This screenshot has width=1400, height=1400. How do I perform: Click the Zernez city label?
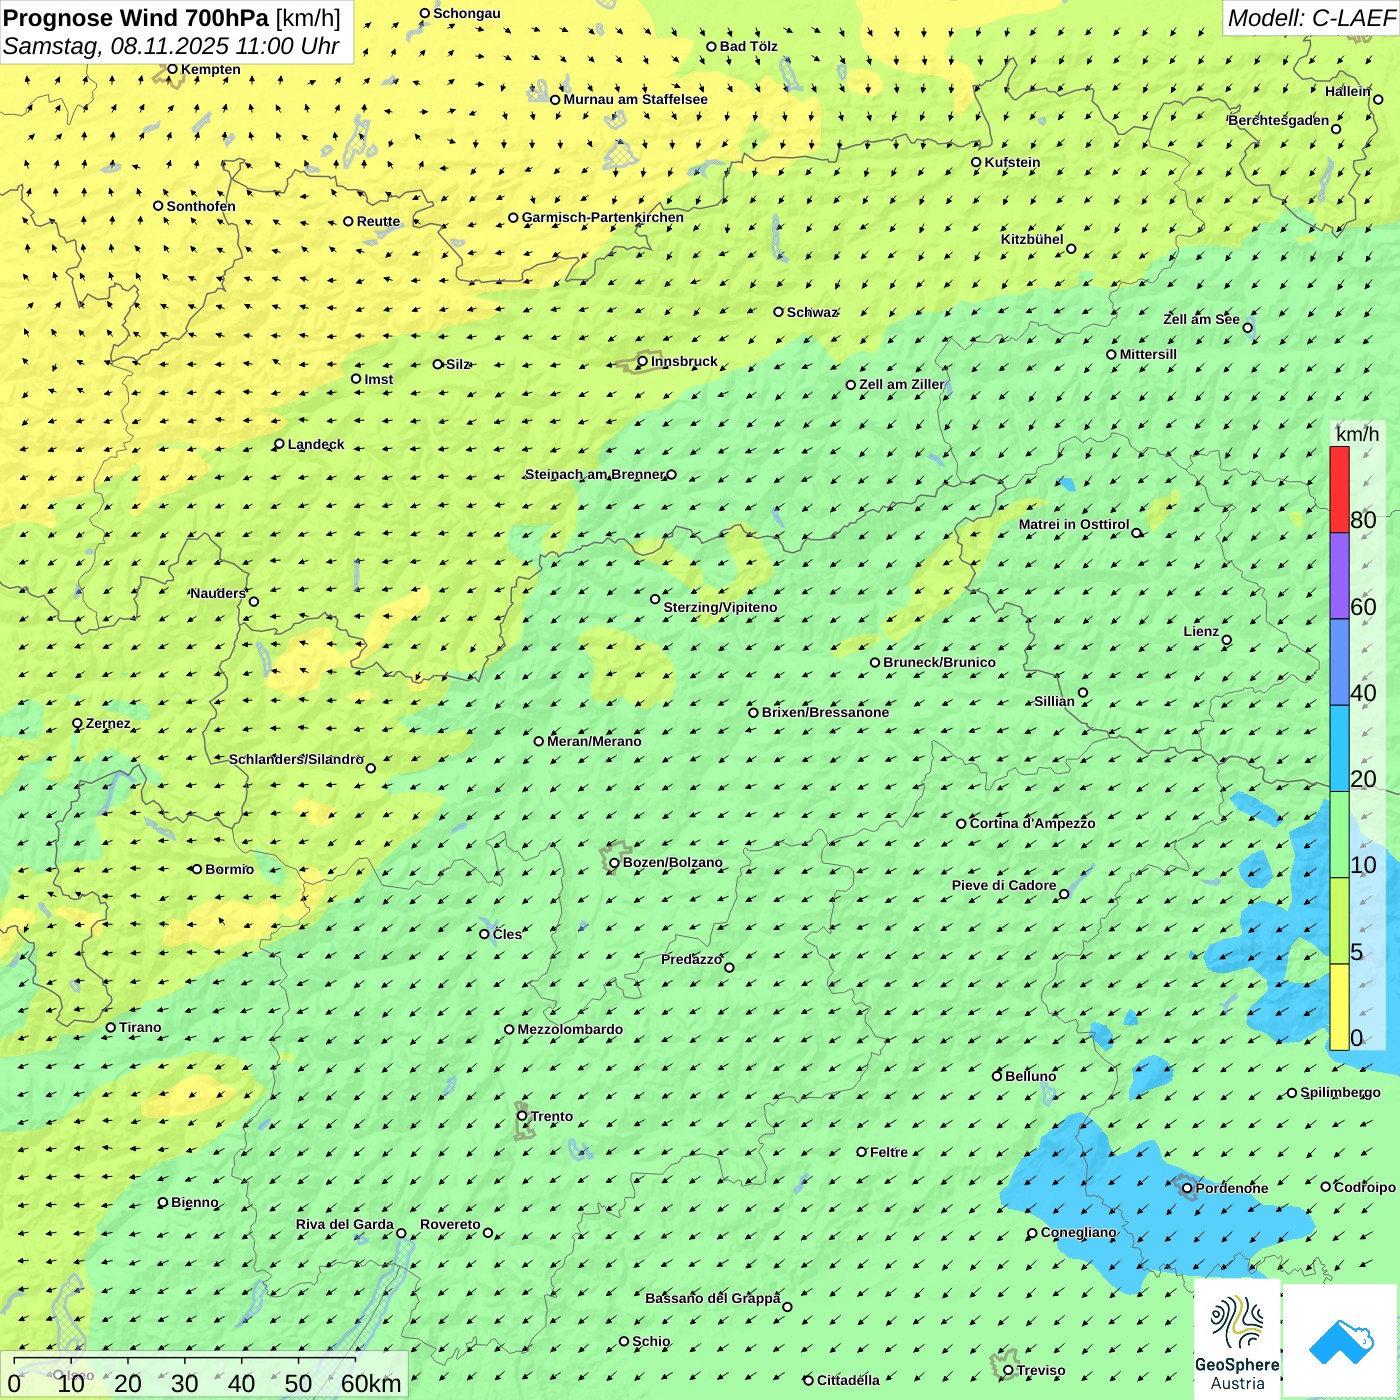[x=108, y=723]
